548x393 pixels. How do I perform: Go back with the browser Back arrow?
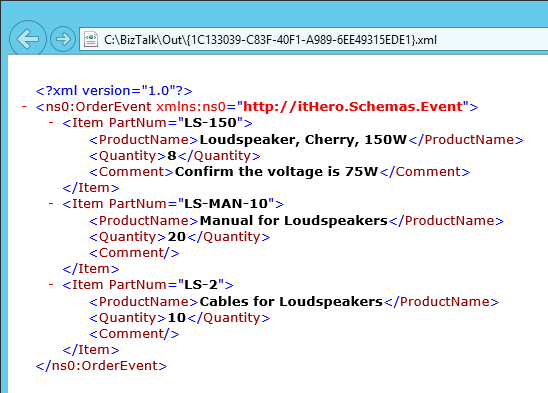28,38
